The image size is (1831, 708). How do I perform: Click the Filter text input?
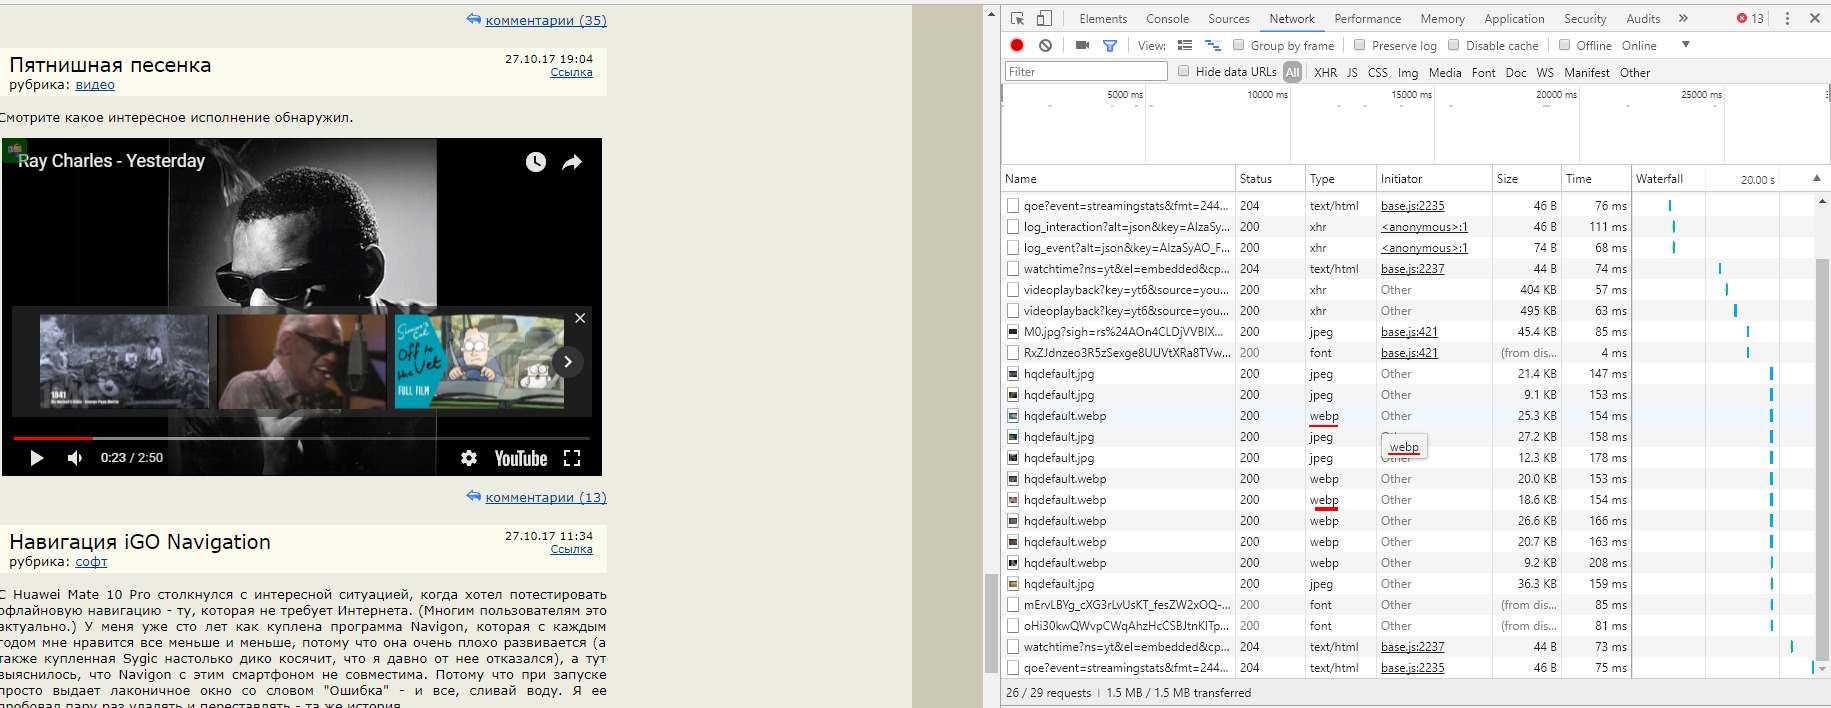click(x=1086, y=71)
